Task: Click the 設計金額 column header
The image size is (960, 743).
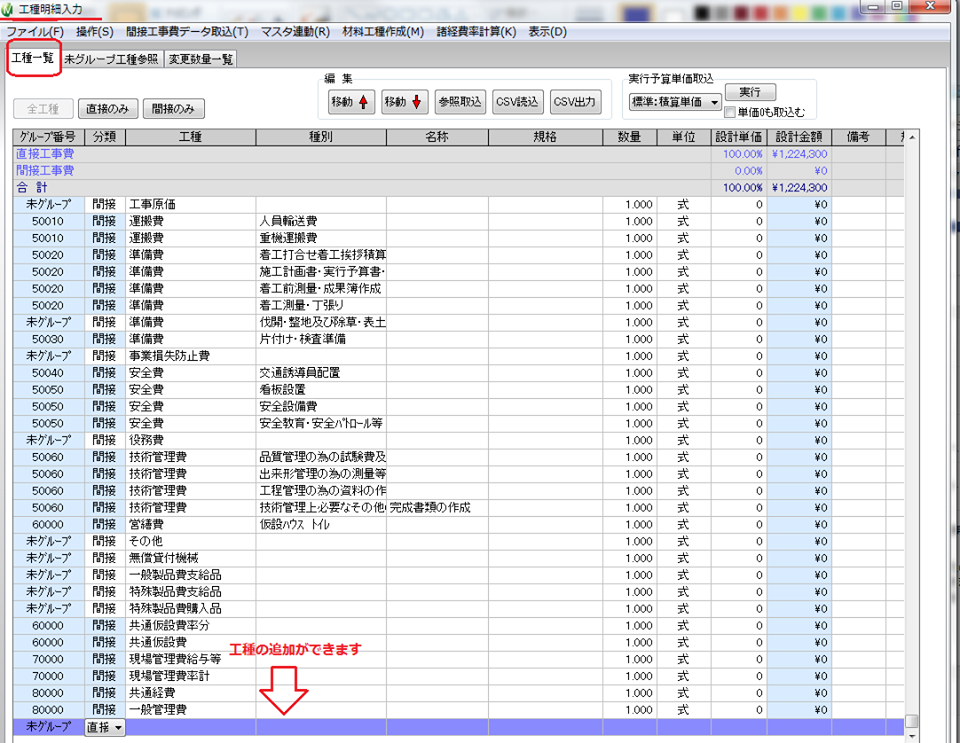Action: pyautogui.click(x=799, y=137)
